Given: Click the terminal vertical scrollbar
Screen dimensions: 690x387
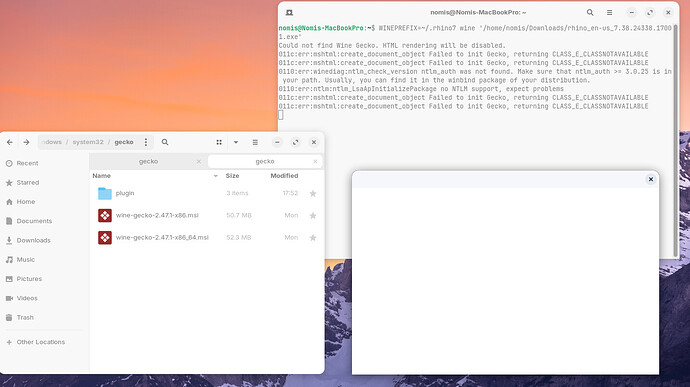Looking at the screenshot, I should click(x=675, y=141).
